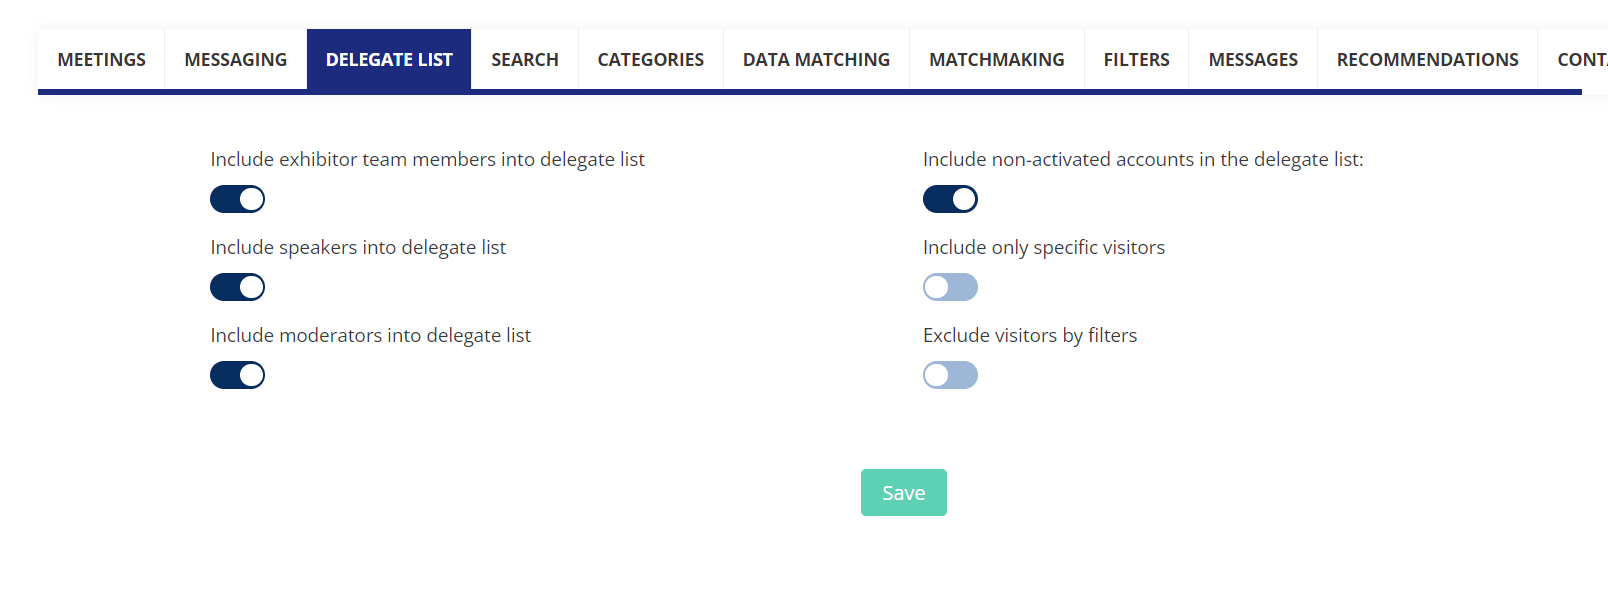Image resolution: width=1608 pixels, height=603 pixels.
Task: Open the Recommendations tab
Action: [x=1427, y=60]
